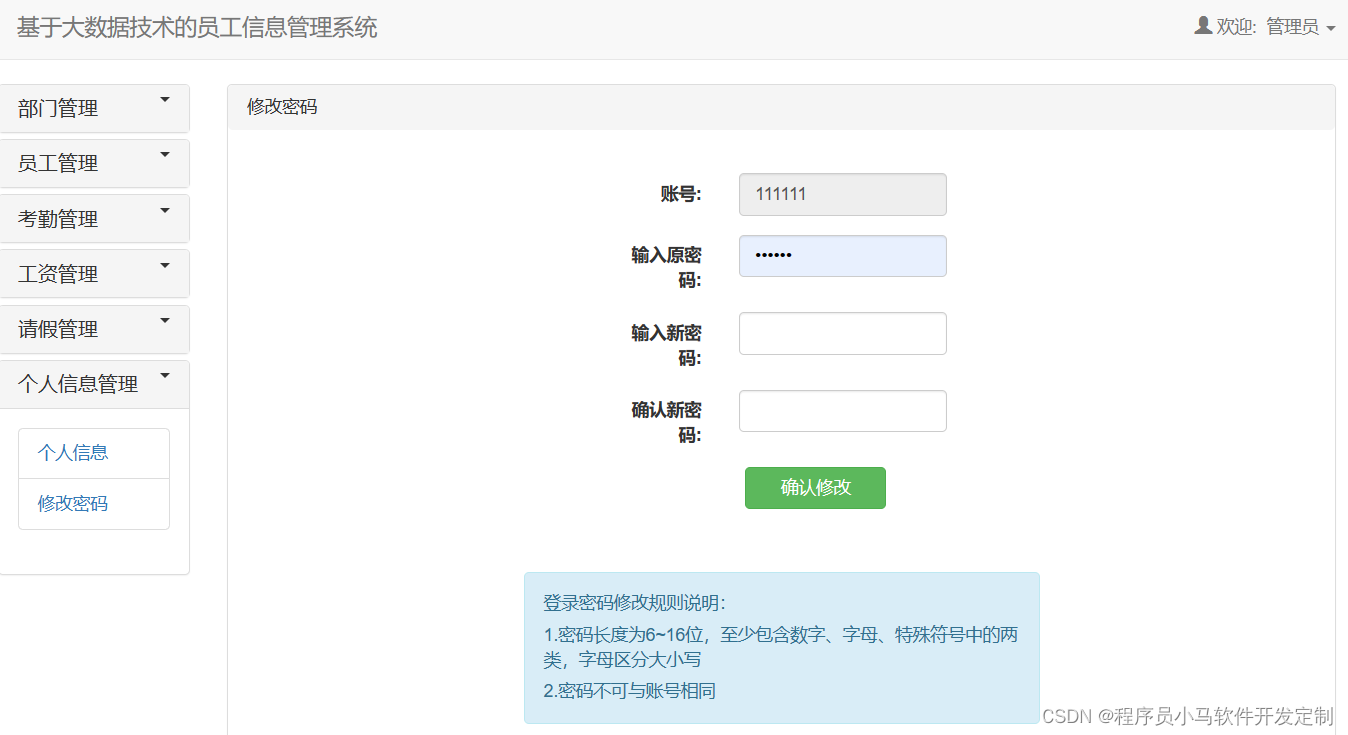
Task: Click the green 确认修改 button
Action: (815, 488)
